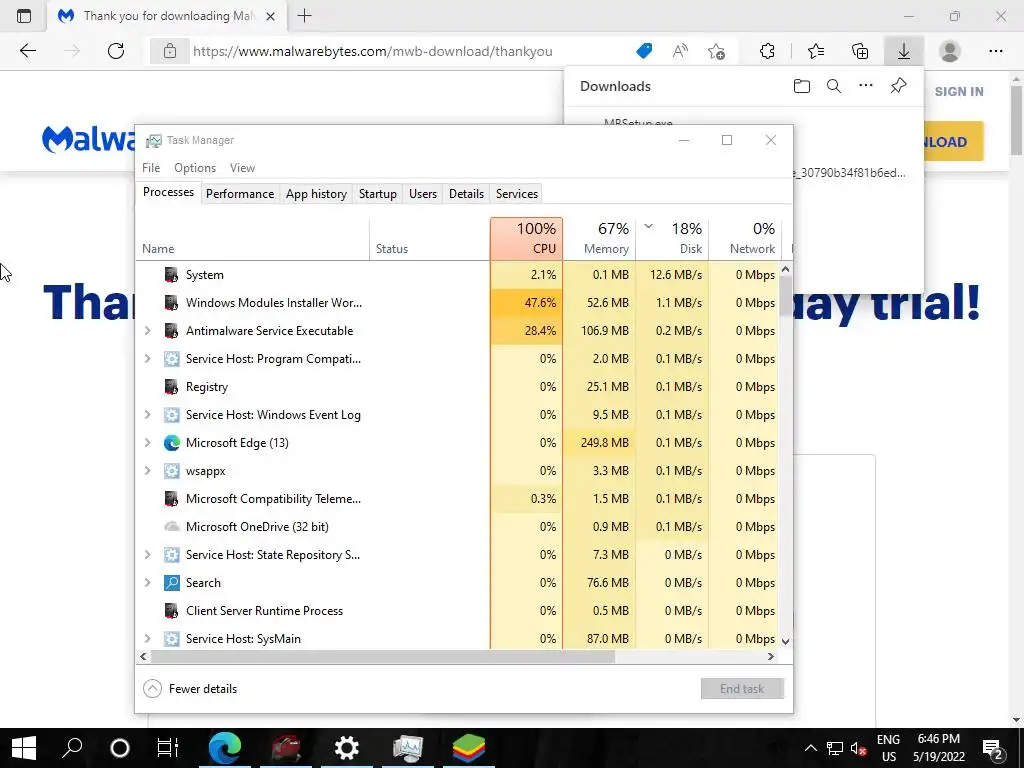This screenshot has width=1024, height=768.
Task: Activate Read aloud icon in address bar
Action: tap(680, 51)
